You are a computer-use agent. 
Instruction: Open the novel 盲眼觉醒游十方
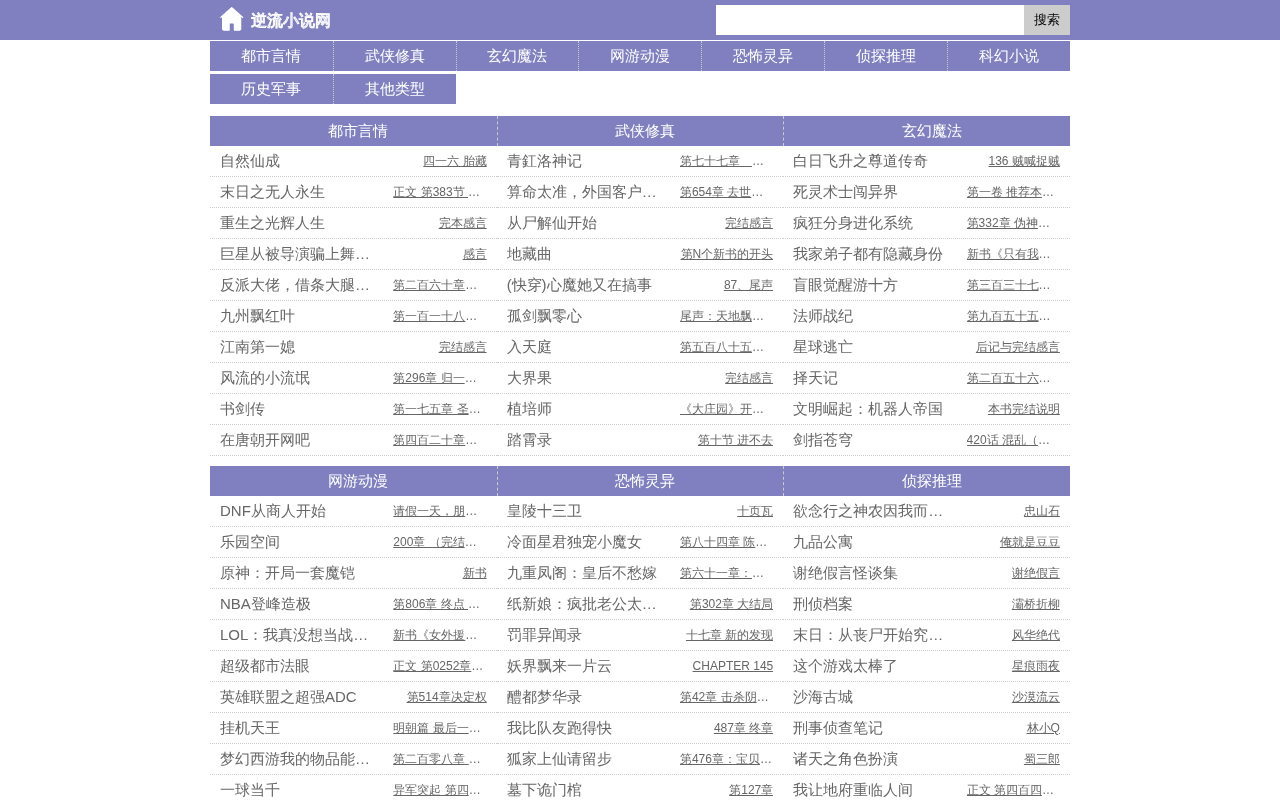(x=845, y=285)
